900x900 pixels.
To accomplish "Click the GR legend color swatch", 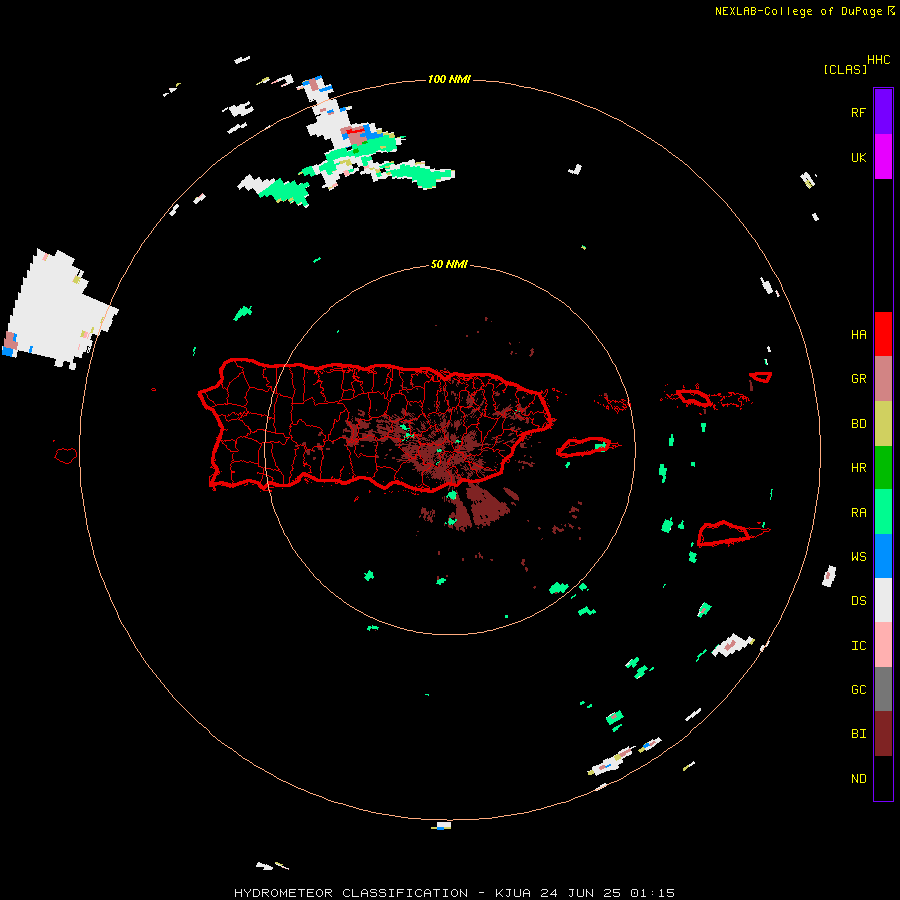I will [x=883, y=378].
